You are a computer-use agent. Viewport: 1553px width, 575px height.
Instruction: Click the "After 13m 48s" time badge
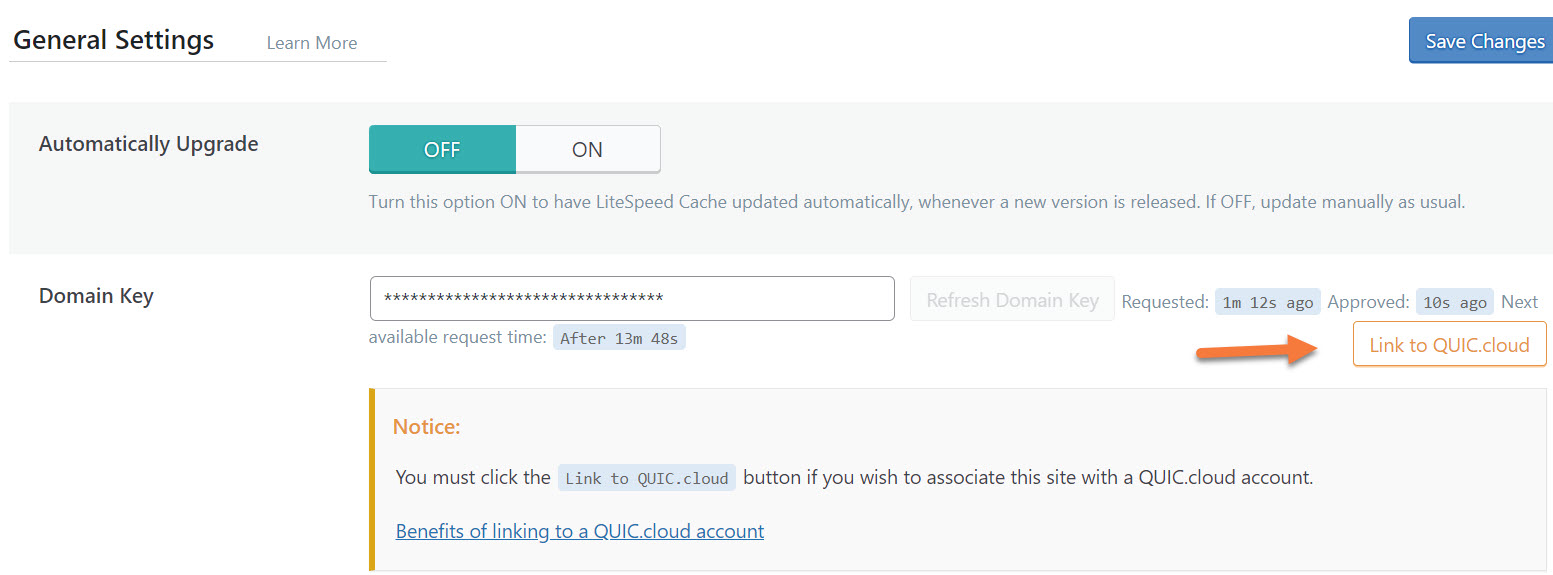[x=619, y=338]
